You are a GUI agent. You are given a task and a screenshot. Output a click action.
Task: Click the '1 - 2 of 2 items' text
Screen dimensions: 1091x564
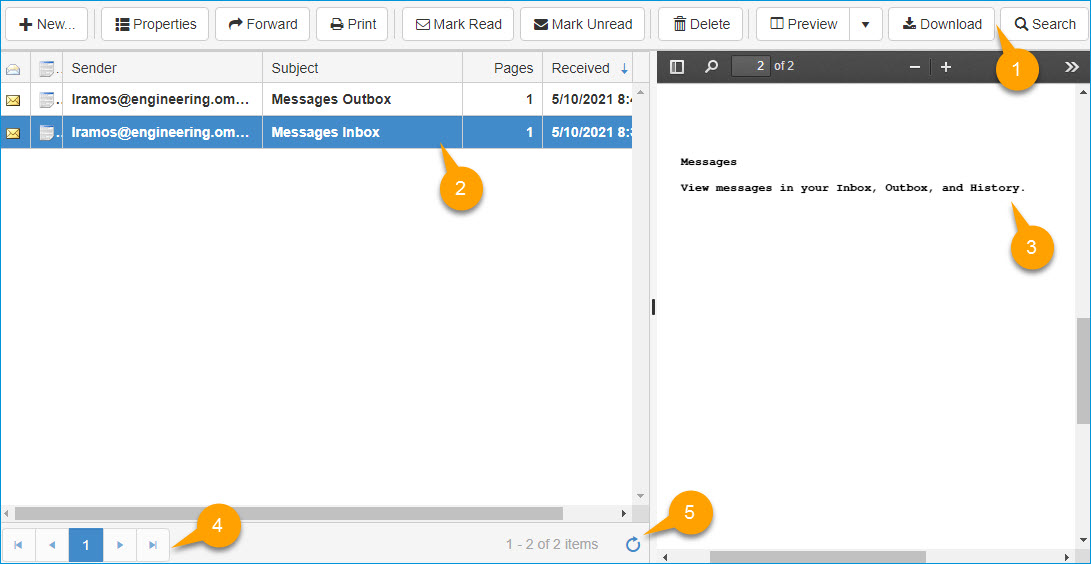pos(552,545)
